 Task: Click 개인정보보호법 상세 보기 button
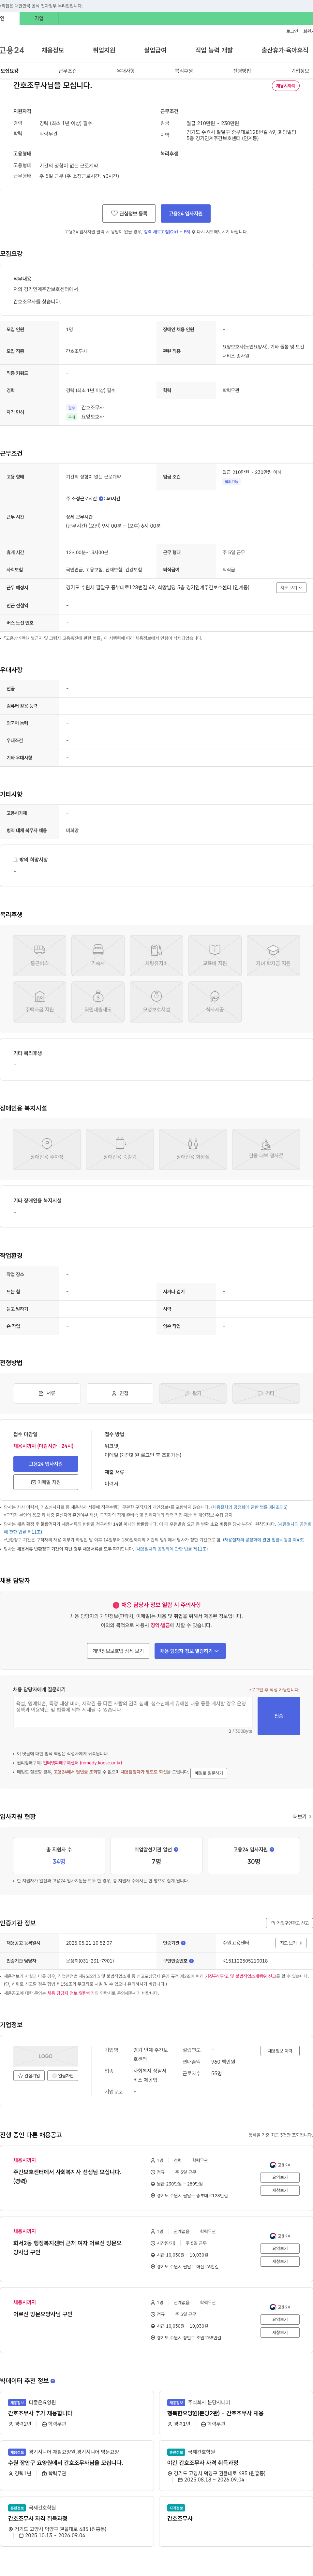click(x=118, y=1651)
